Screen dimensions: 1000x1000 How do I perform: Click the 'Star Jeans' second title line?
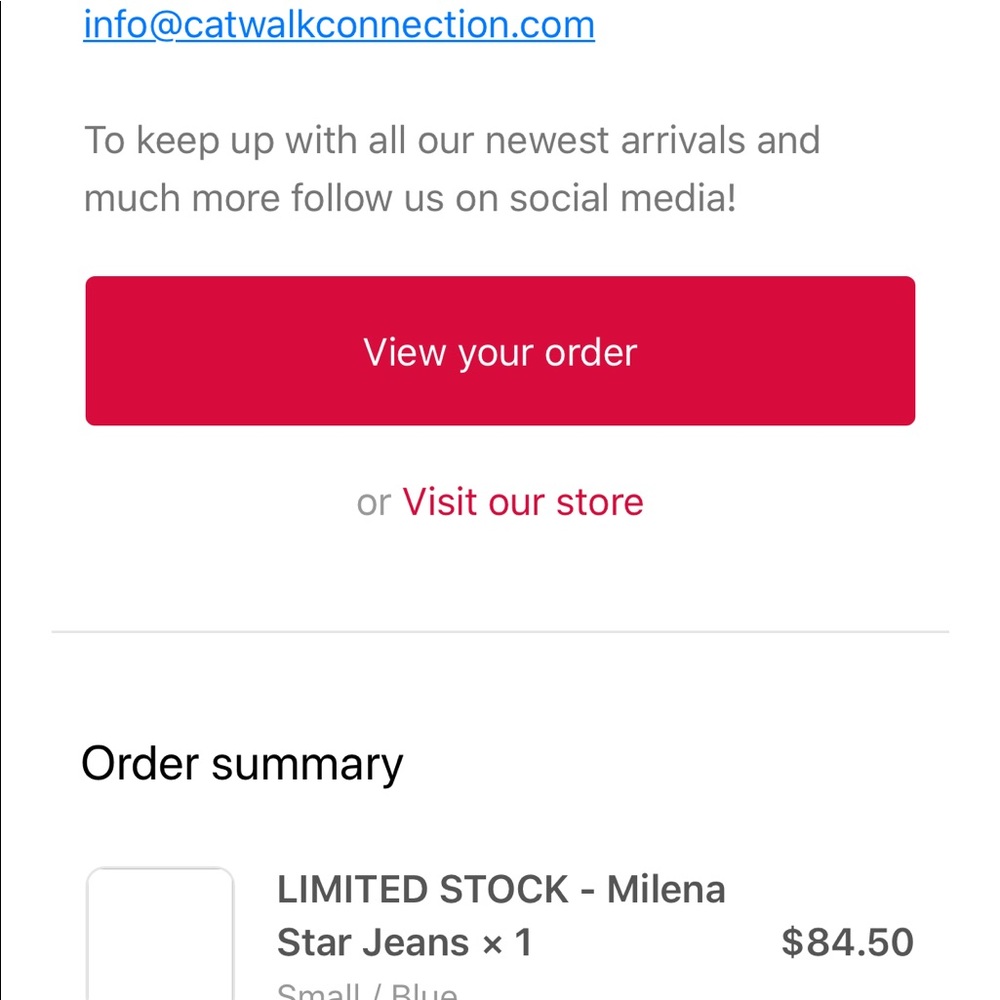373,943
